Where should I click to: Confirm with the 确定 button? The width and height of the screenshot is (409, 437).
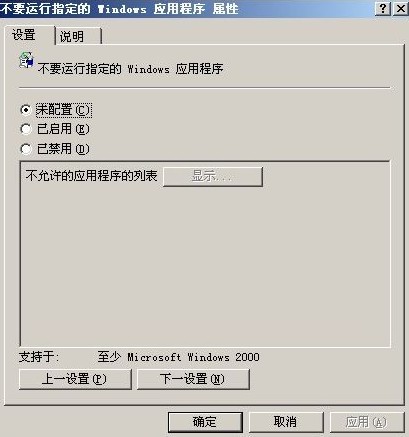pos(205,422)
